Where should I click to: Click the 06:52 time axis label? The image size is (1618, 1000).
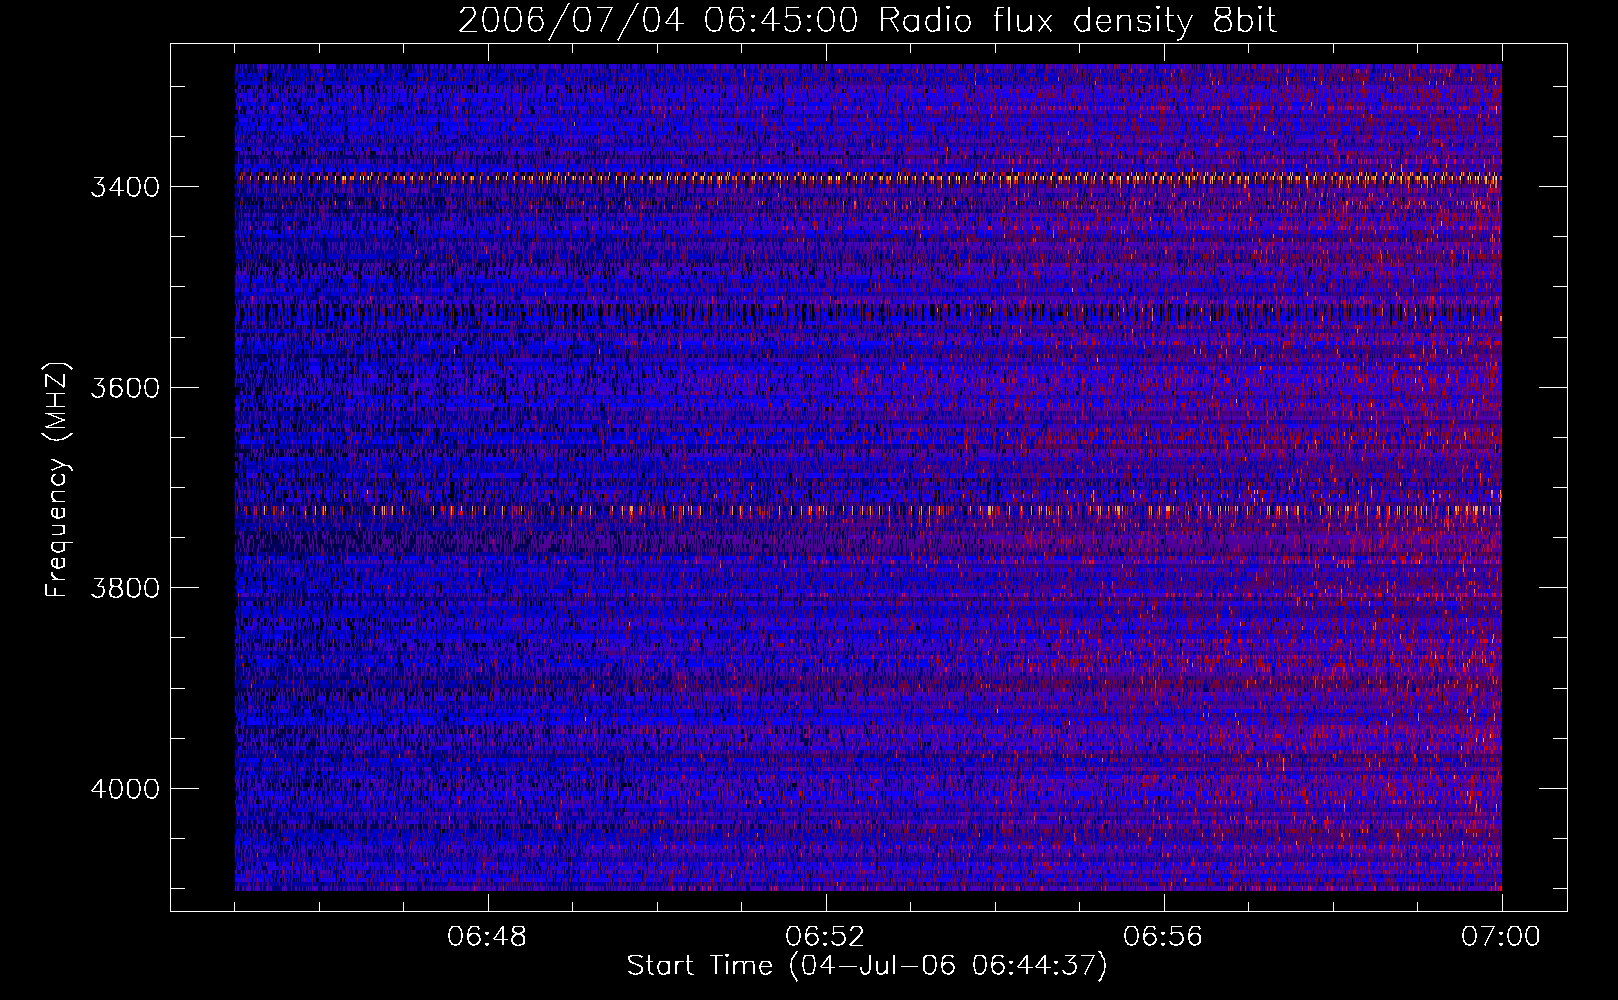coord(825,937)
